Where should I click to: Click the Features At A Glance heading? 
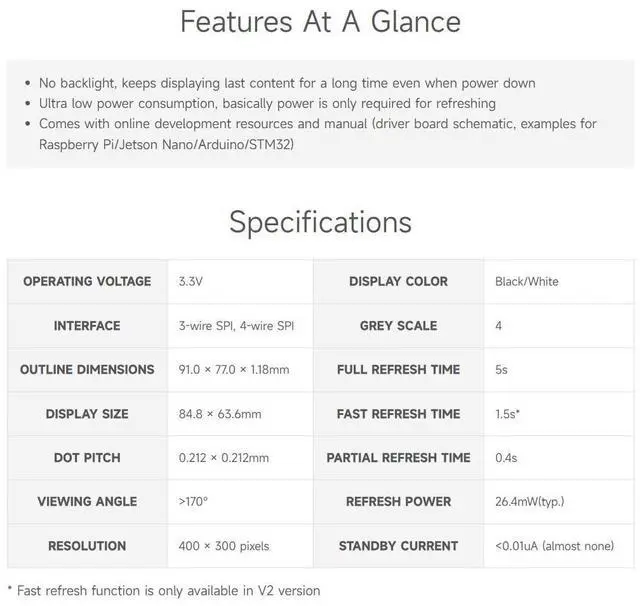320,22
